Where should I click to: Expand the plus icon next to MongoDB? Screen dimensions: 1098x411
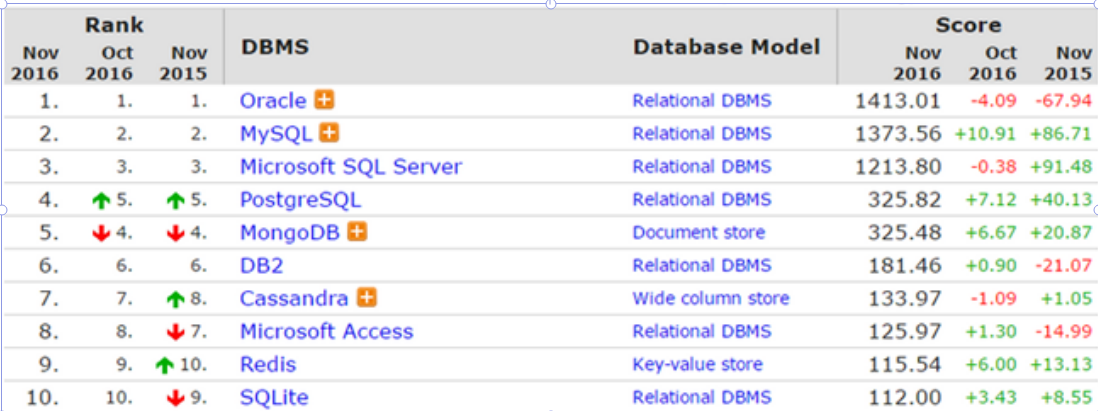[357, 232]
